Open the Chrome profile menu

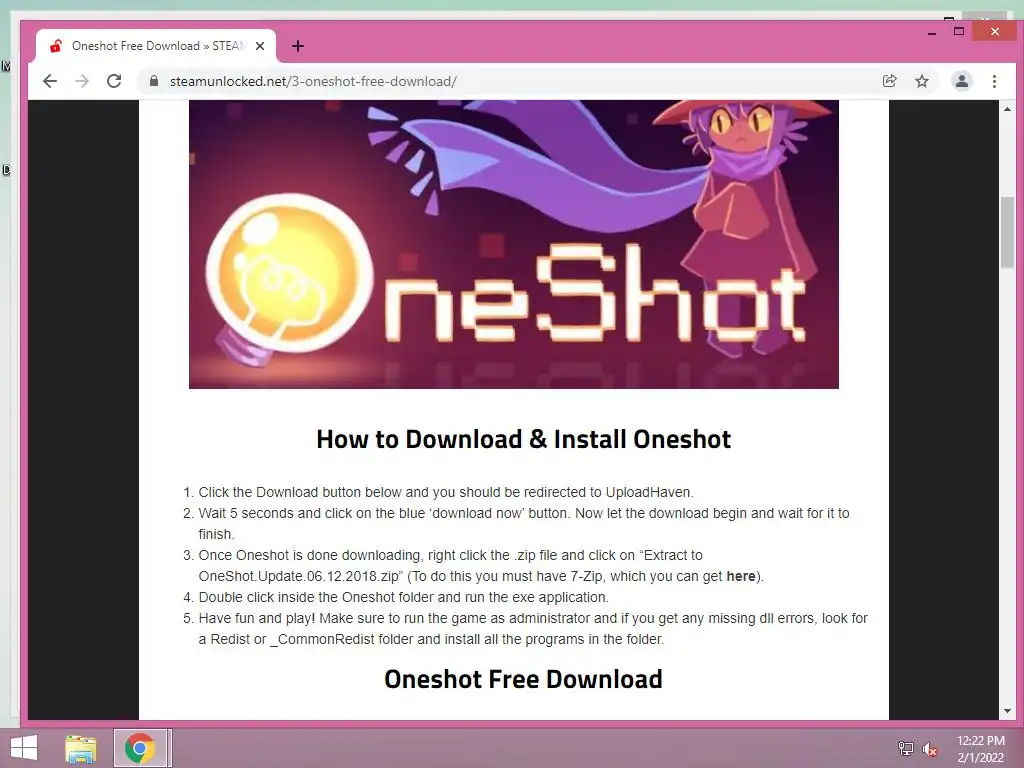pyautogui.click(x=961, y=81)
